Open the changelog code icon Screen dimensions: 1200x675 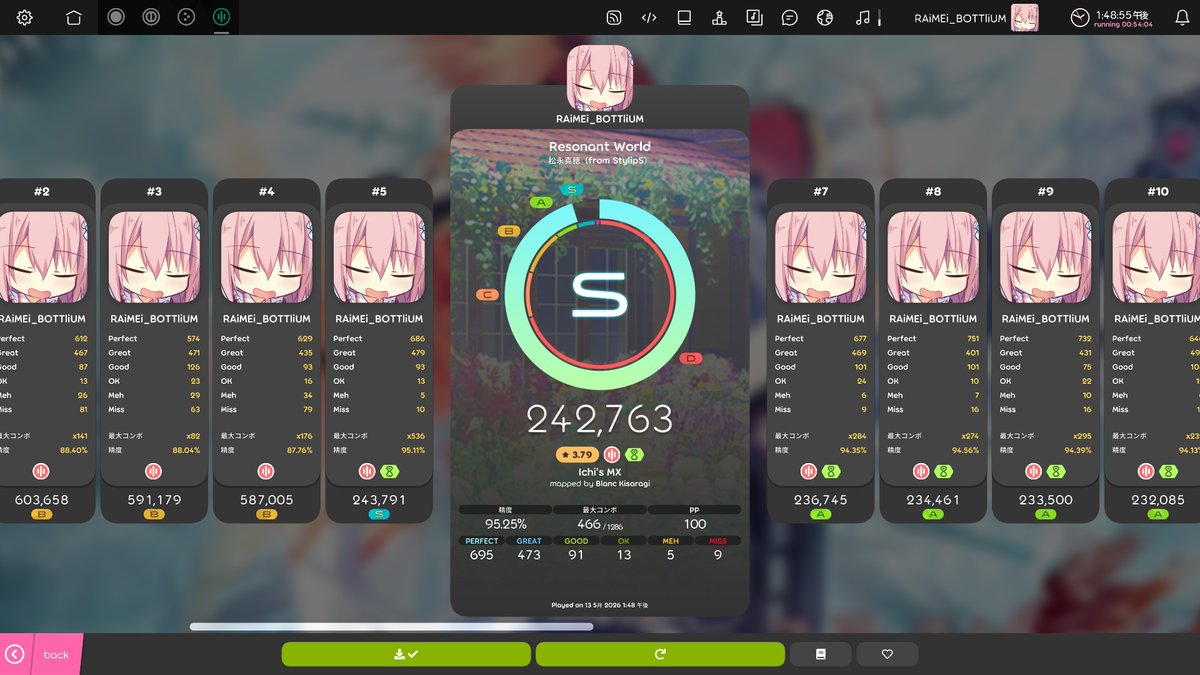649,17
